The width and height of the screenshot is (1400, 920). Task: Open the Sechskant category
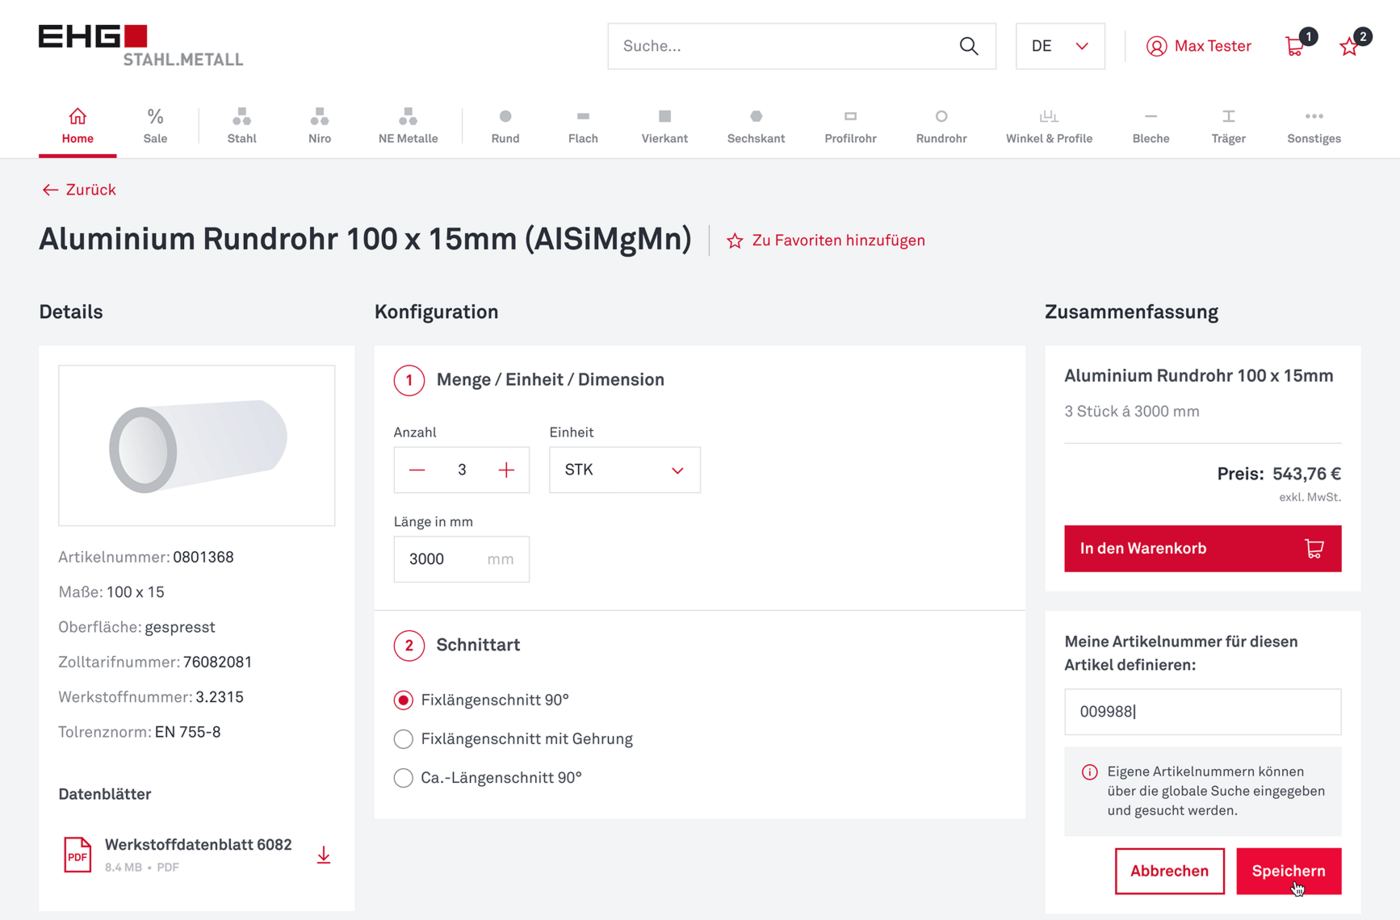(755, 126)
